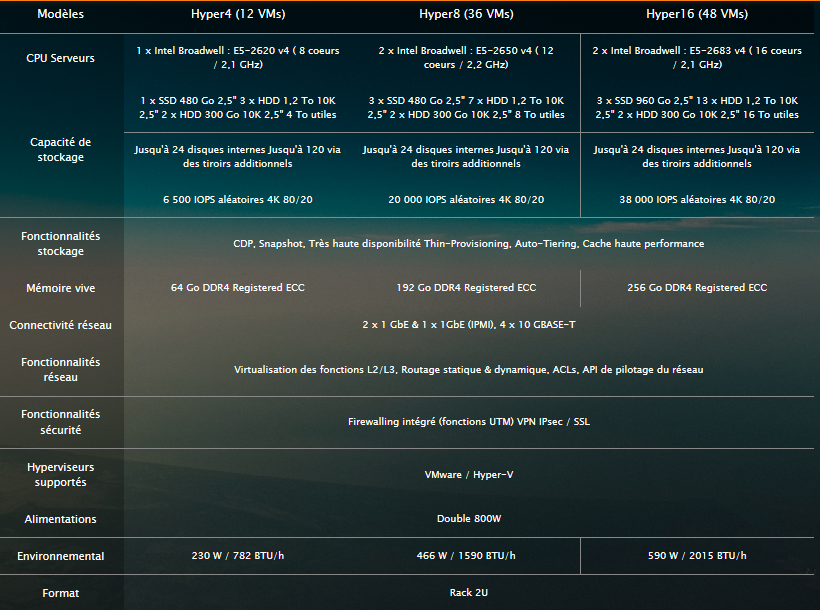820x610 pixels.
Task: Click the 'Fonctionnalités sécurité' row label
Action: coord(61,422)
